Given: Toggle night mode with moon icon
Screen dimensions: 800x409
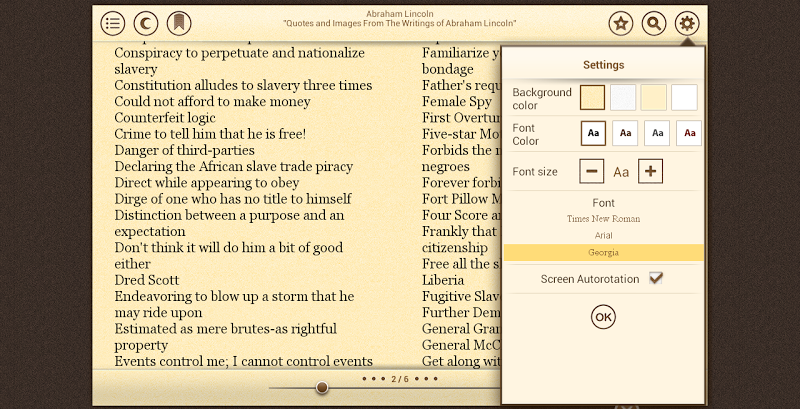Looking at the screenshot, I should 146,22.
